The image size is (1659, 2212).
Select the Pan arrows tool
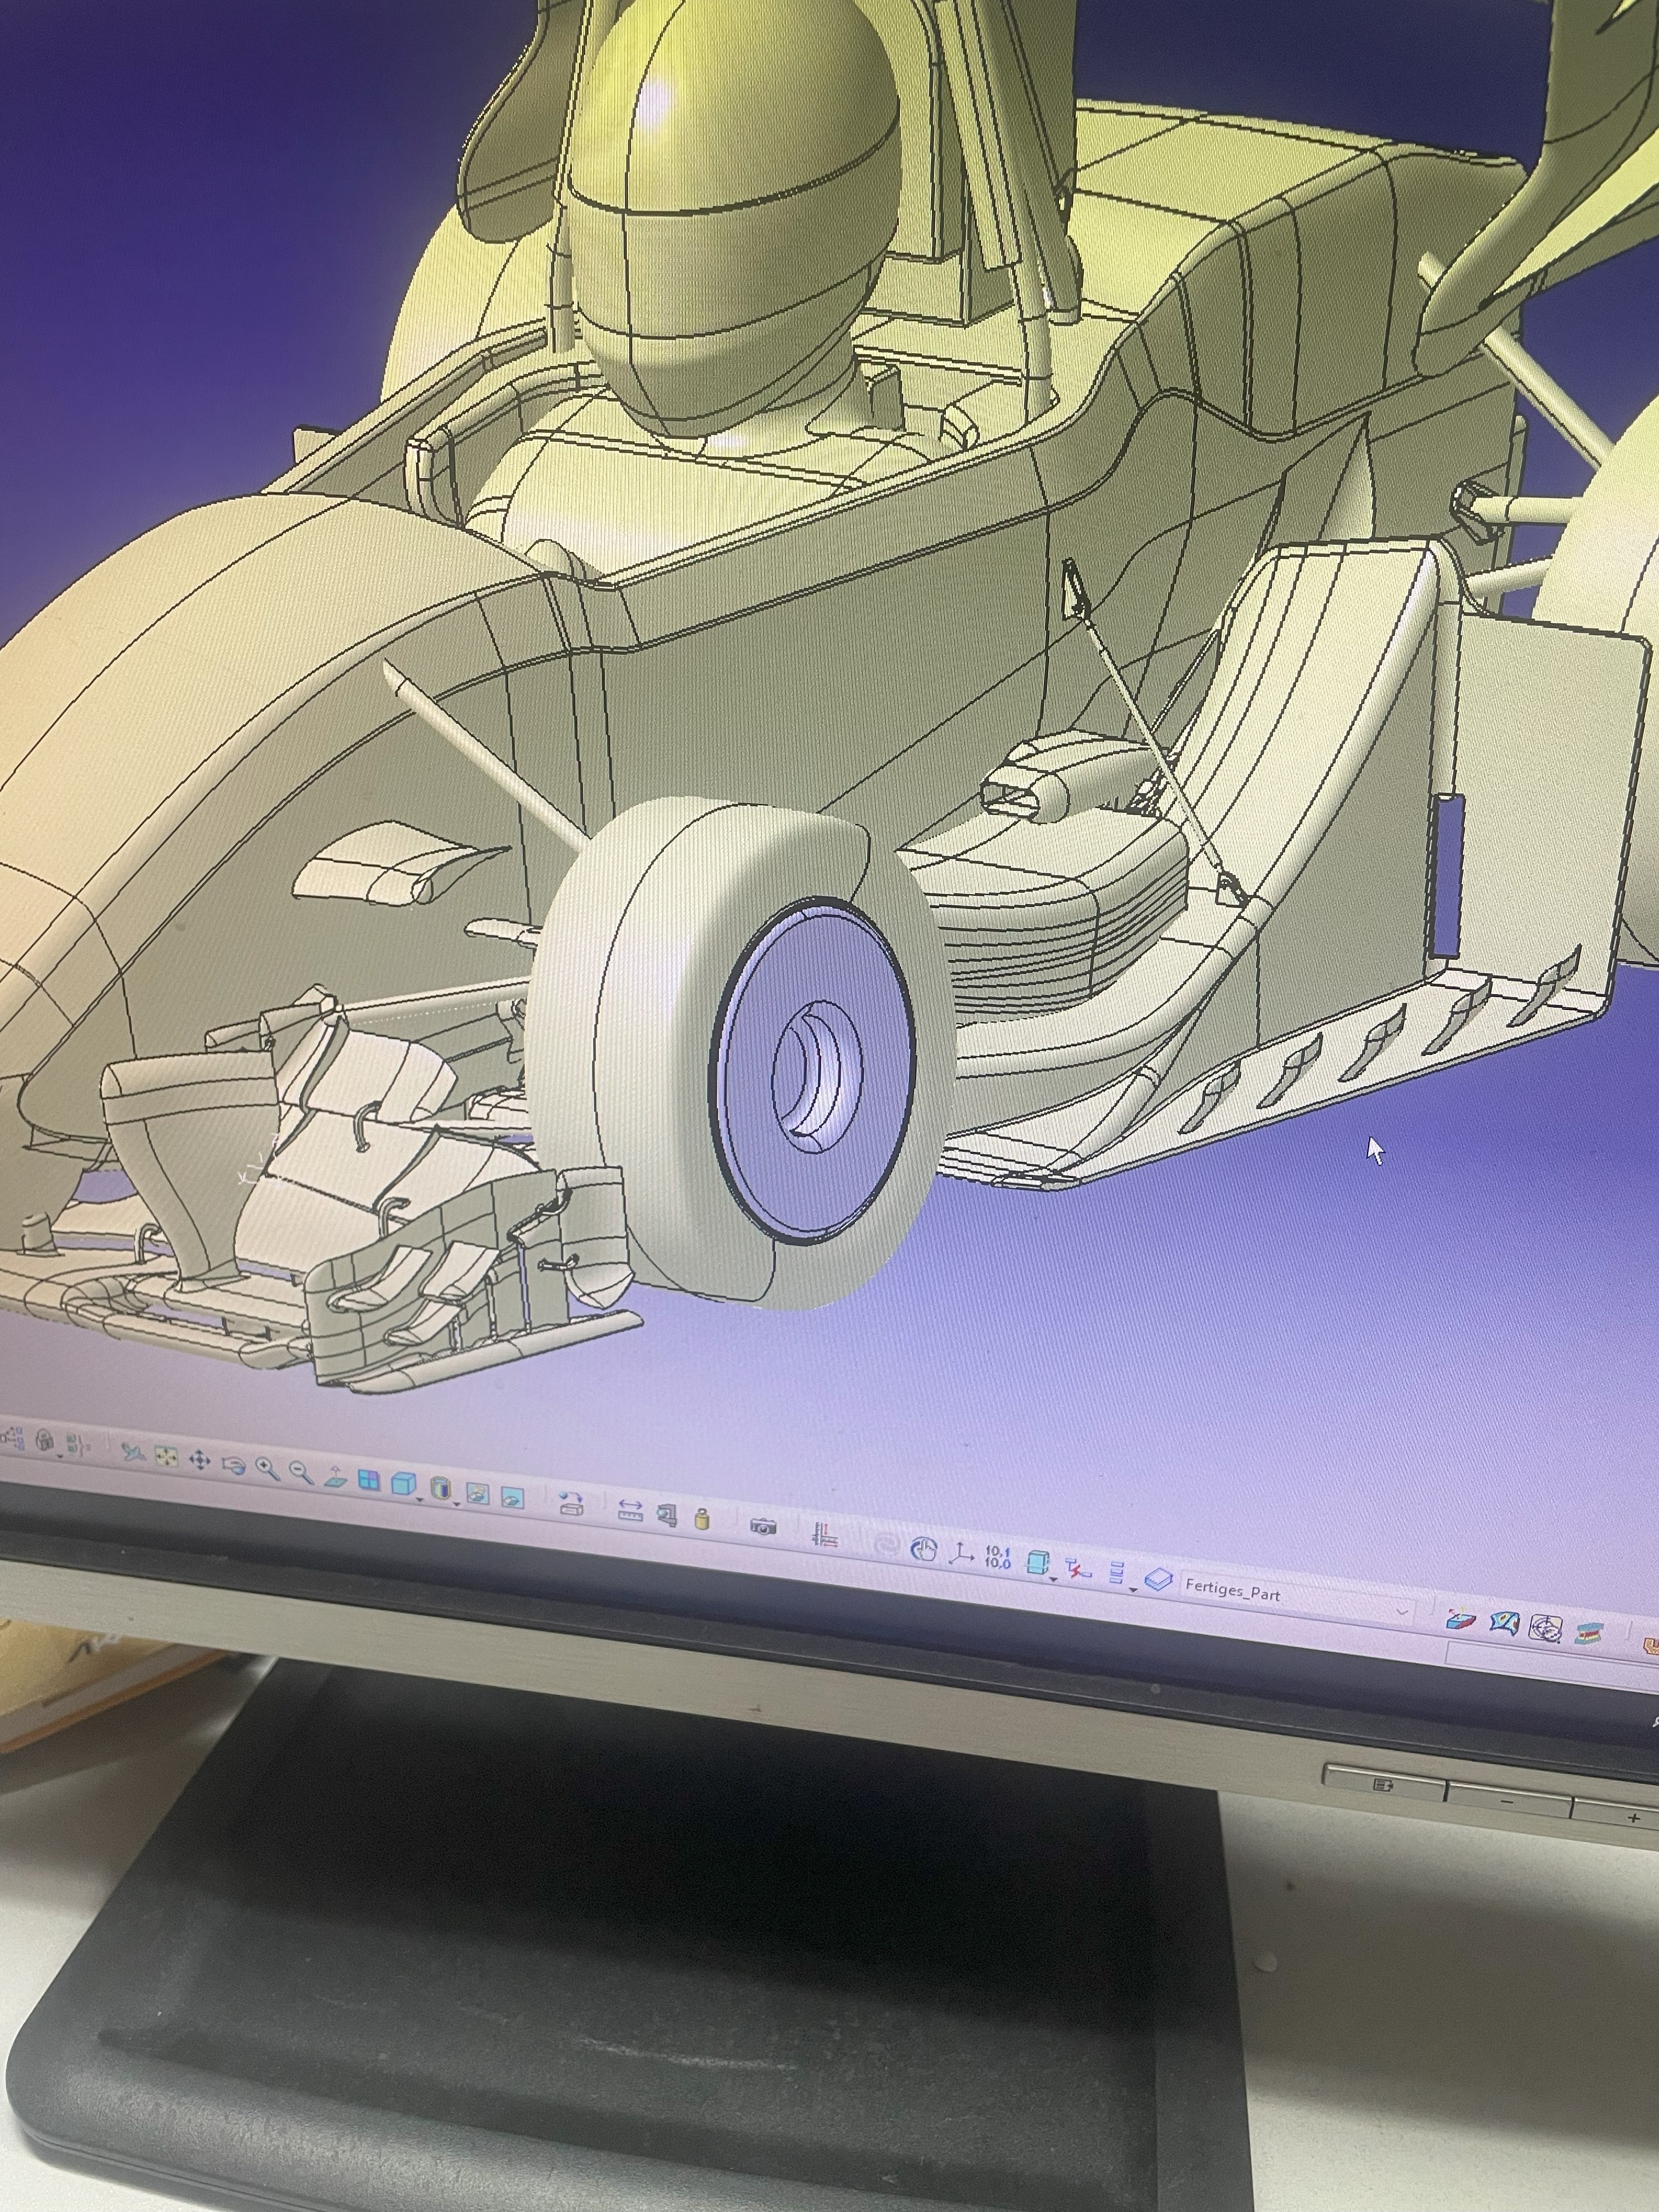point(199,1461)
